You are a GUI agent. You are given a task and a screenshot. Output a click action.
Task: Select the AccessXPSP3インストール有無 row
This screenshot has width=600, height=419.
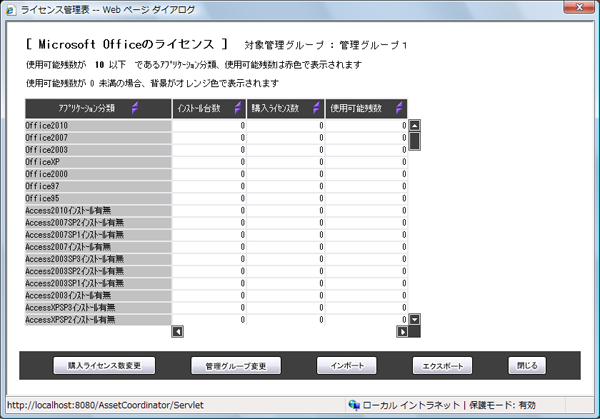[216, 308]
